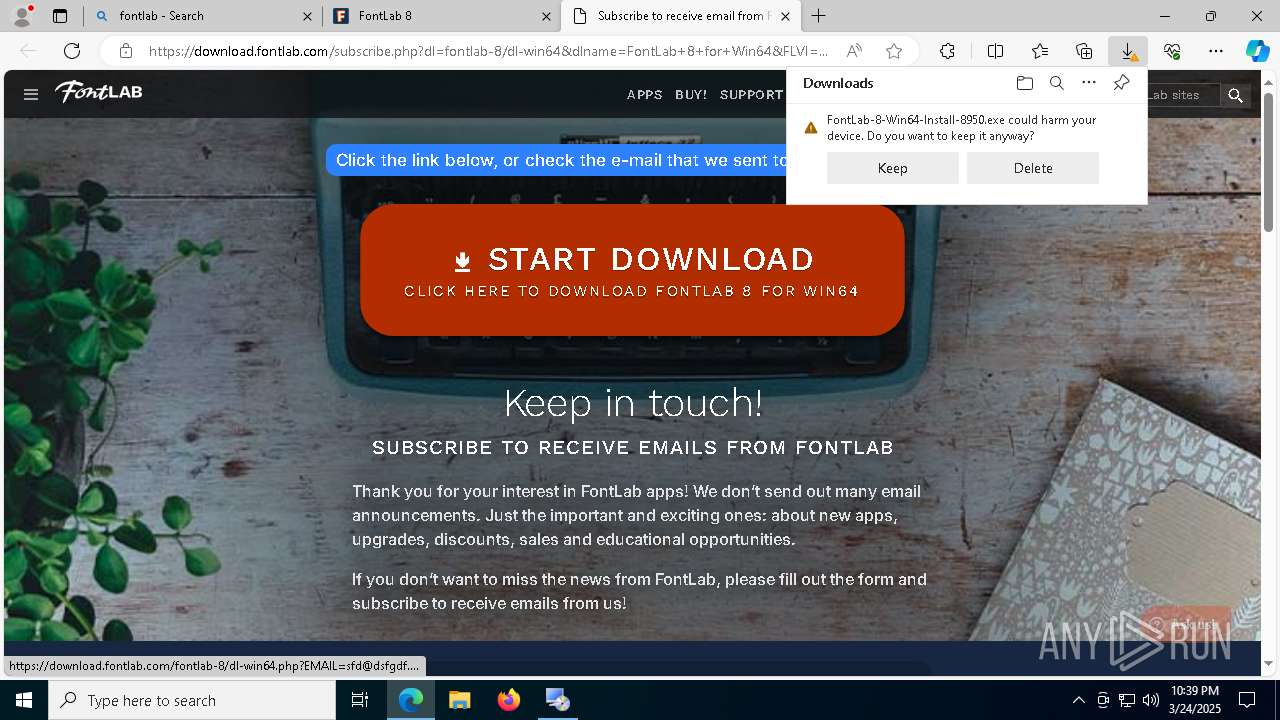Open Collections icon in toolbar

tap(1084, 51)
